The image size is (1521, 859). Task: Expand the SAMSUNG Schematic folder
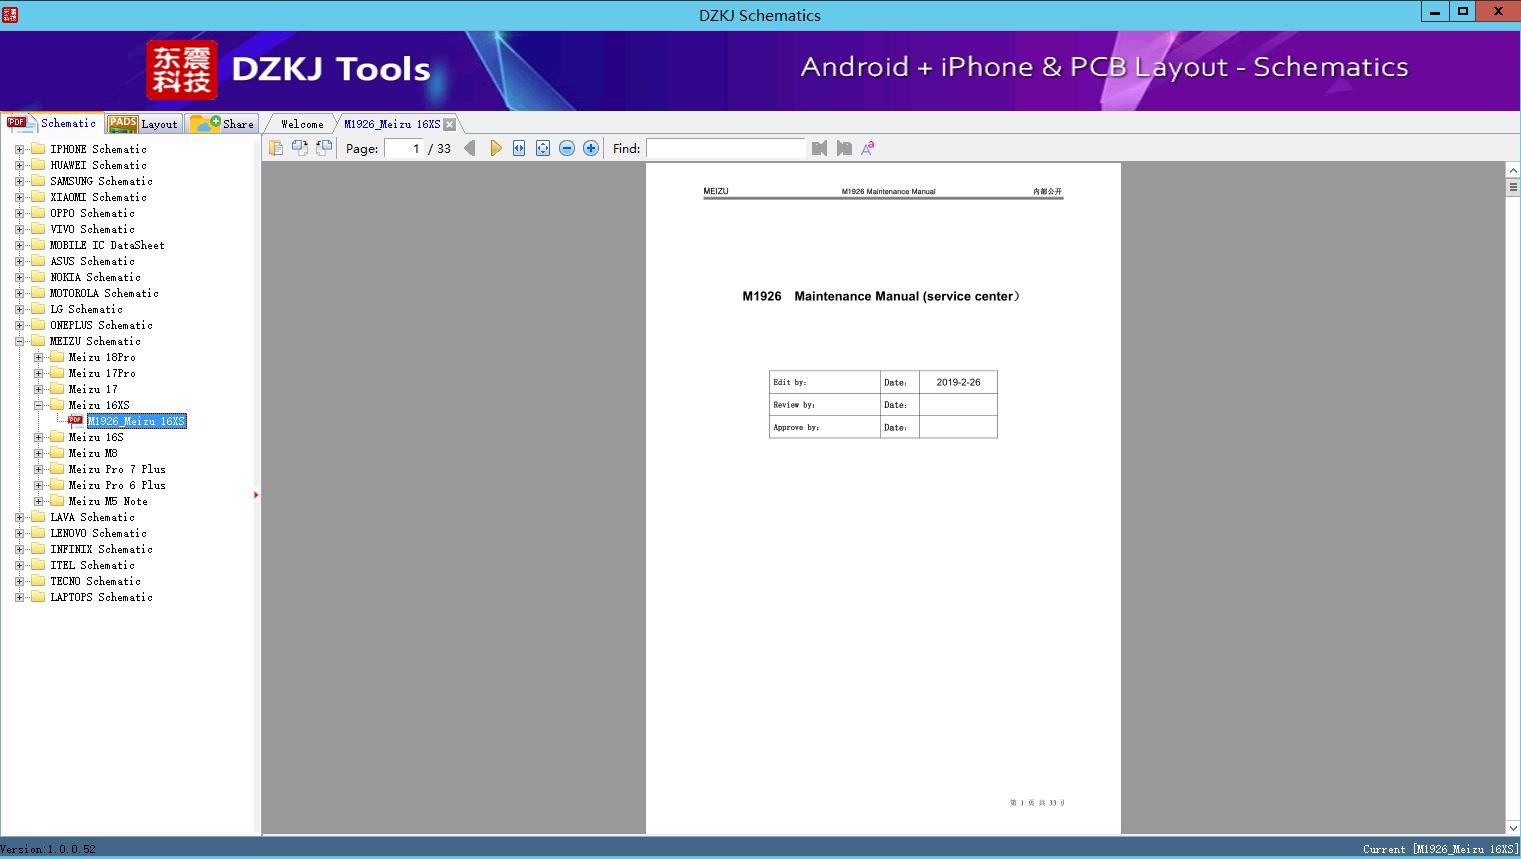coord(19,181)
